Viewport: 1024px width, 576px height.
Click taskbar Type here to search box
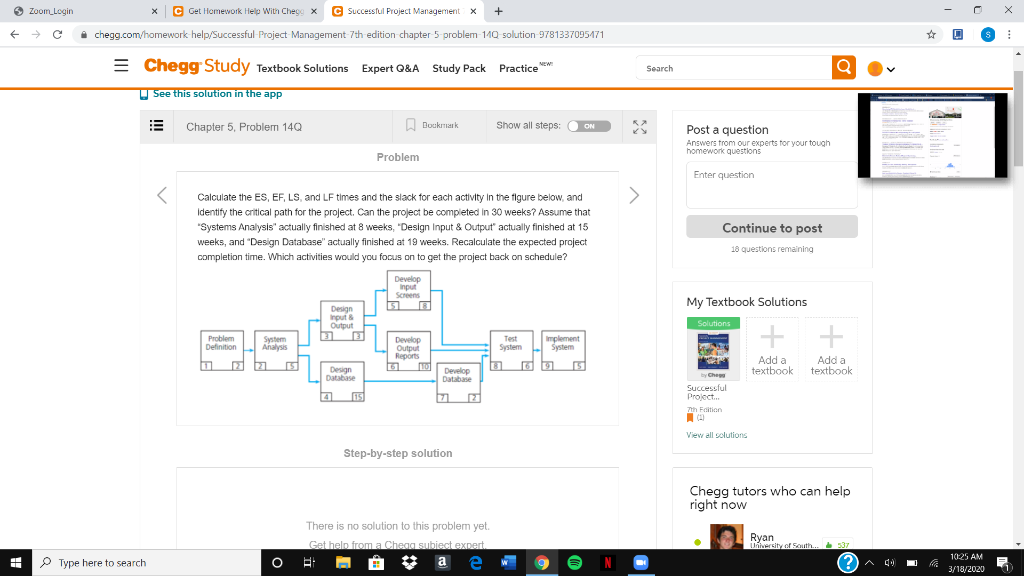tap(146, 562)
